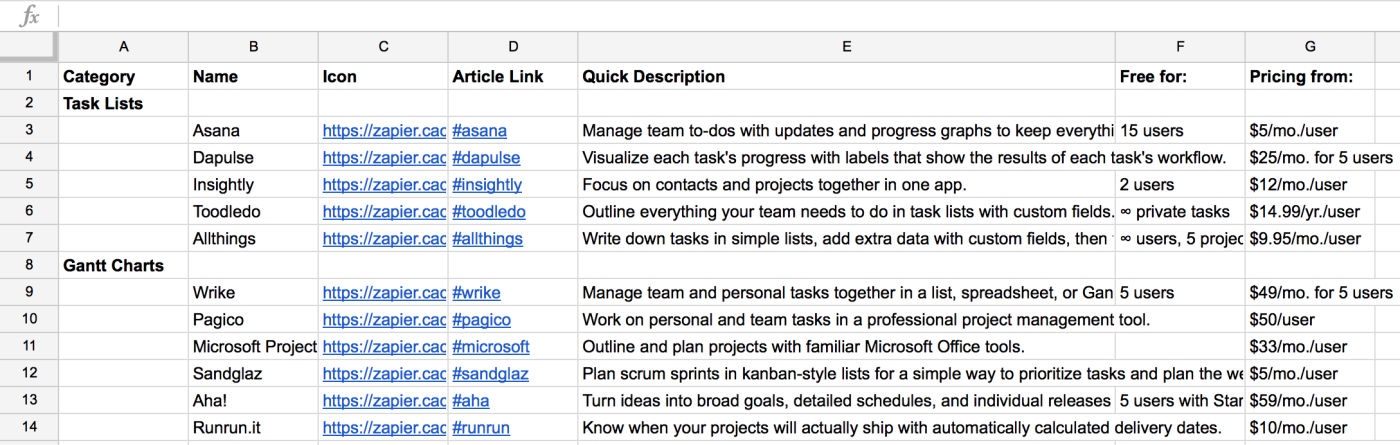Open the #asana article link

coord(480,130)
